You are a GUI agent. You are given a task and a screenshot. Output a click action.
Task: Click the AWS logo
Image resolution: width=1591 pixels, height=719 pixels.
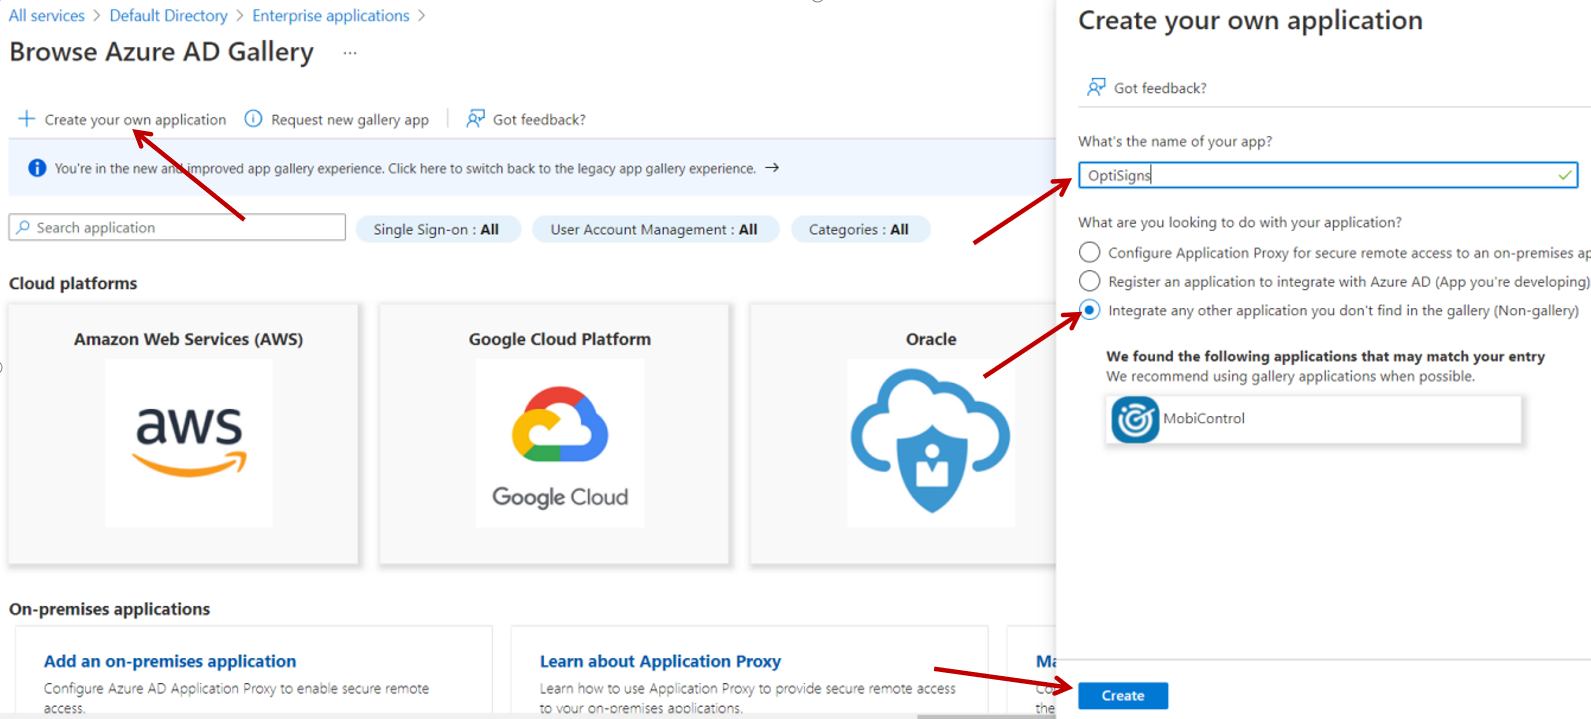[189, 443]
